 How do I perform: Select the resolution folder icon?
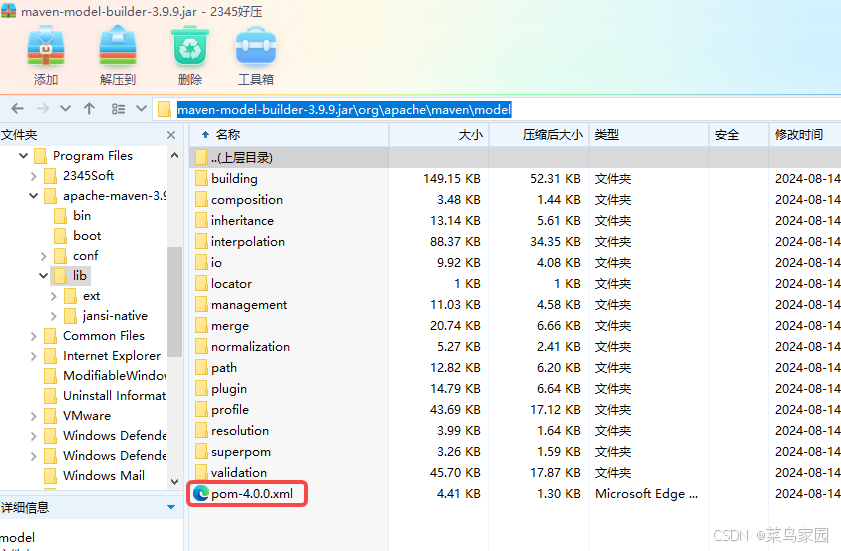pos(201,430)
